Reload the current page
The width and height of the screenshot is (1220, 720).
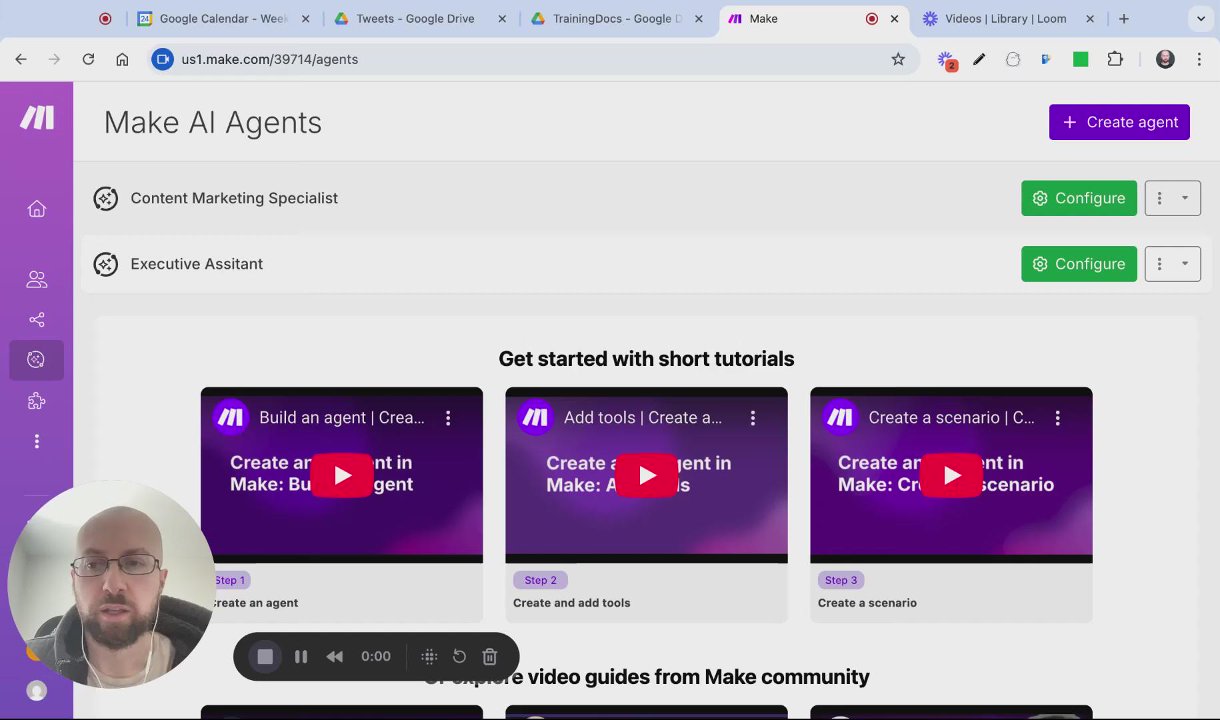88,59
